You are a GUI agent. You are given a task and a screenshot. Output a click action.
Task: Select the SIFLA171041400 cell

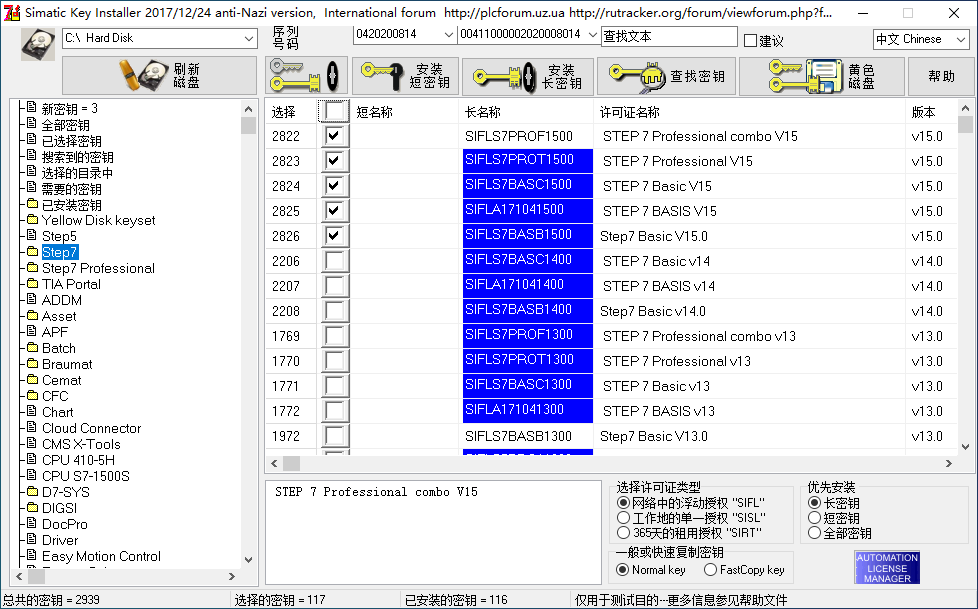(528, 286)
